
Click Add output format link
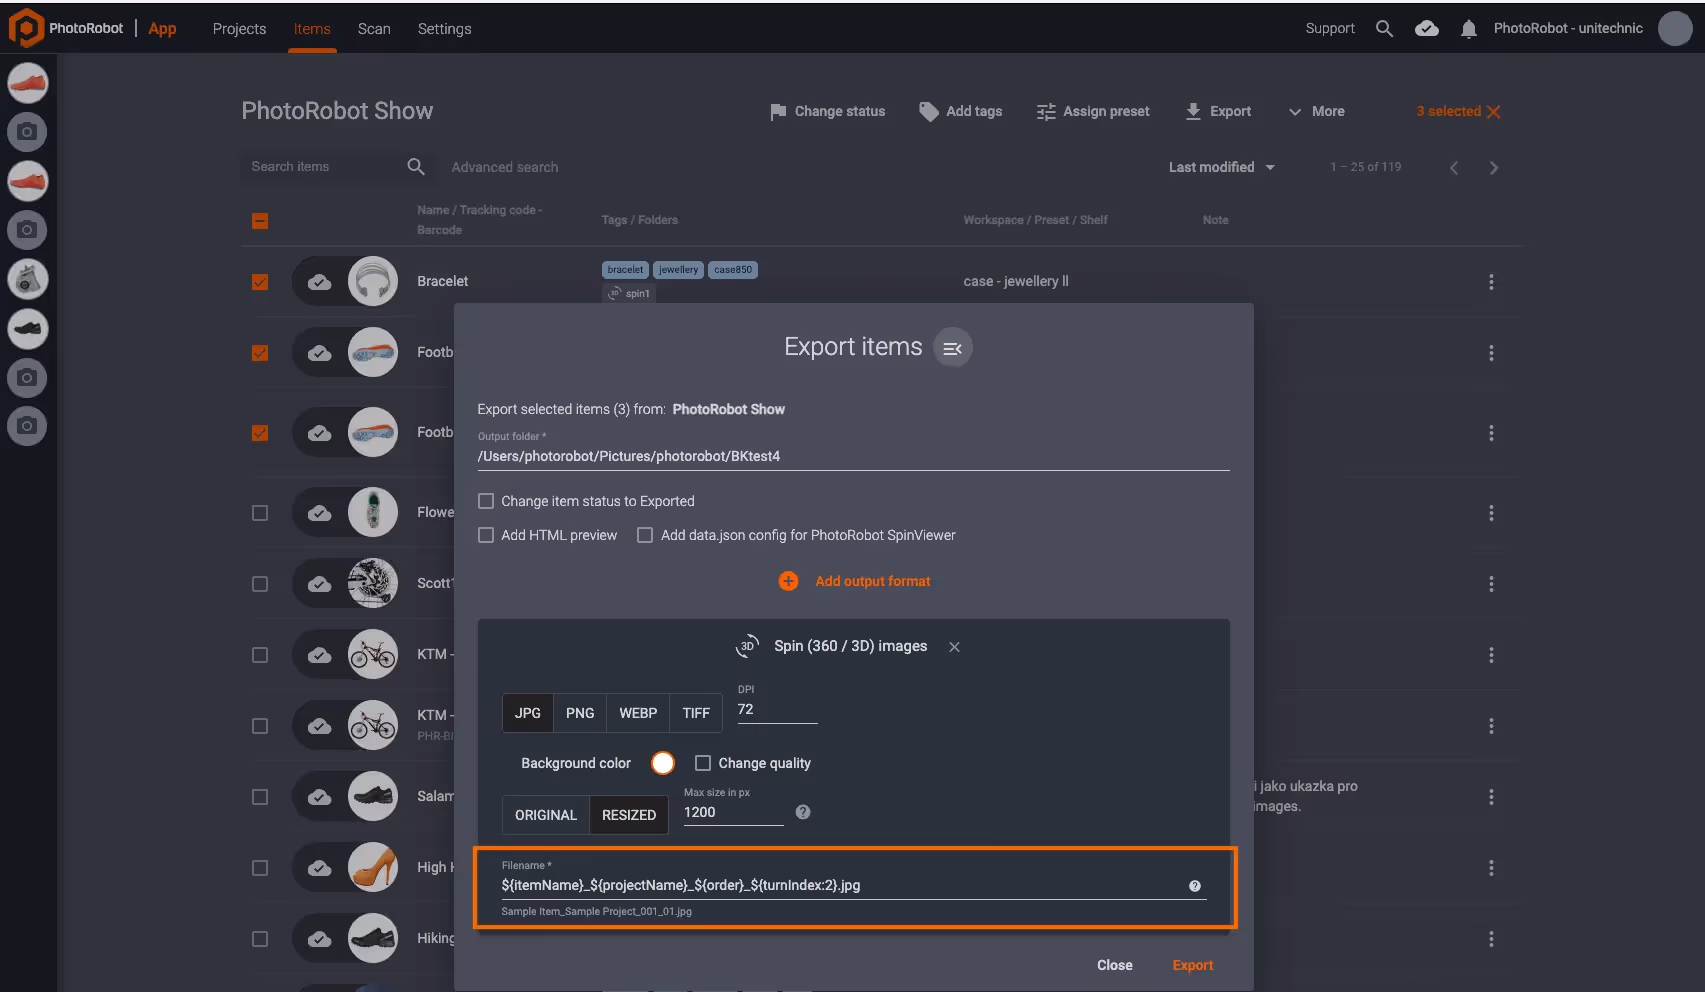[x=873, y=581]
